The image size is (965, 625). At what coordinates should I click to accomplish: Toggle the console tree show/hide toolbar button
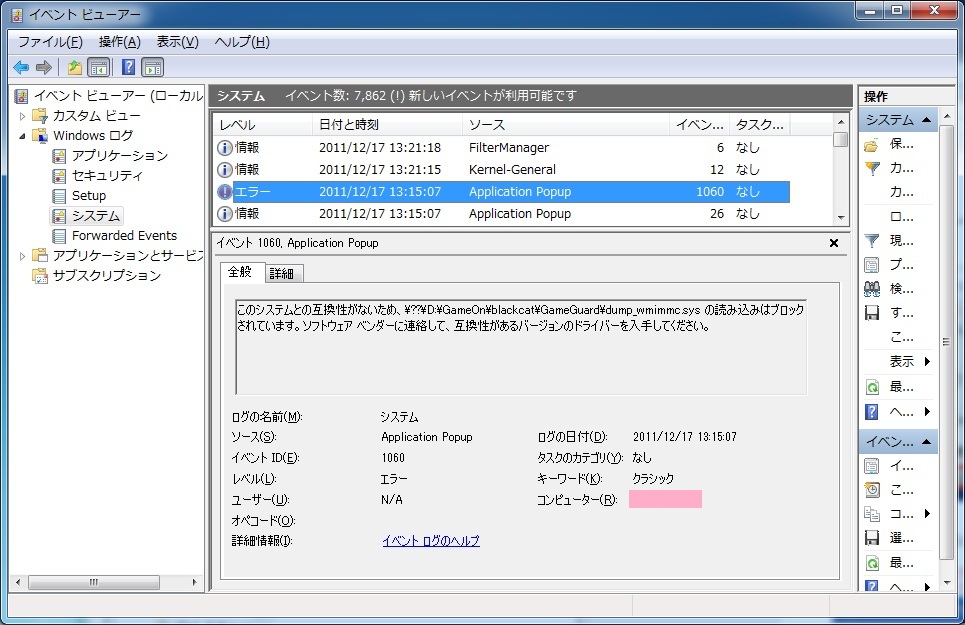[98, 67]
